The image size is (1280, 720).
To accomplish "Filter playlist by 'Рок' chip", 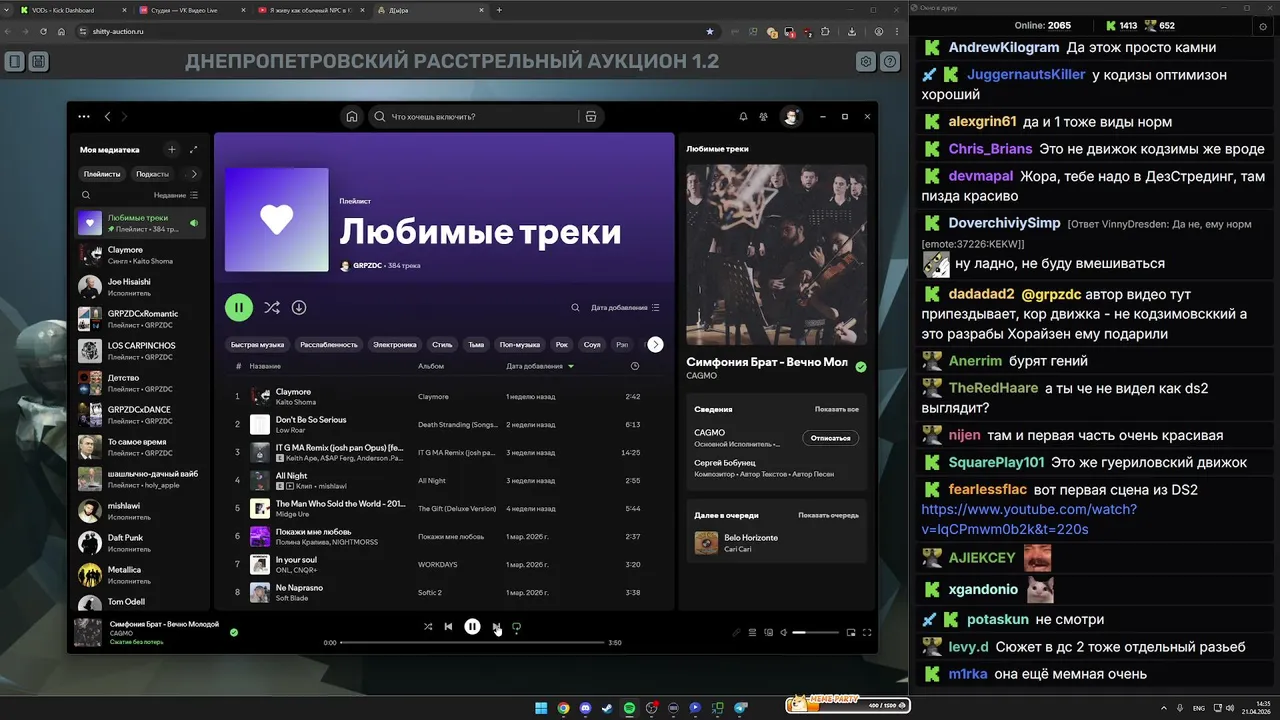I will [562, 345].
